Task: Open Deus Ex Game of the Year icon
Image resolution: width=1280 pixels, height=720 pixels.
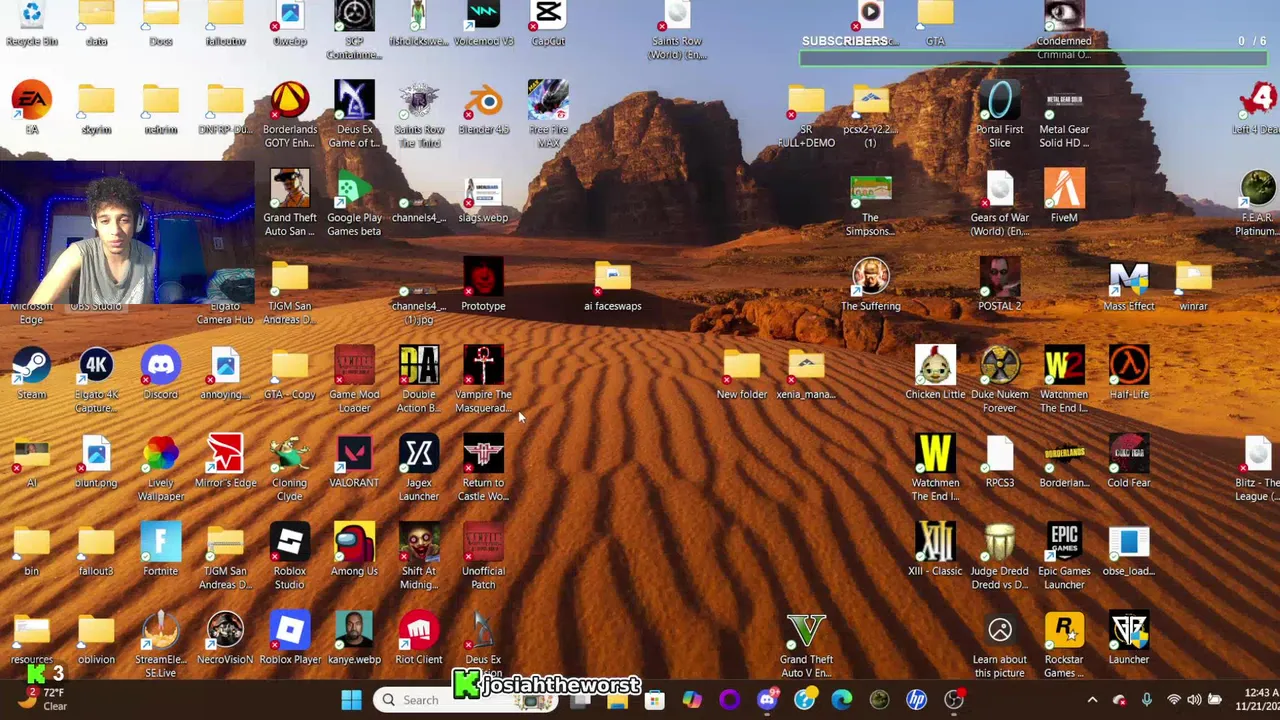Action: (354, 115)
